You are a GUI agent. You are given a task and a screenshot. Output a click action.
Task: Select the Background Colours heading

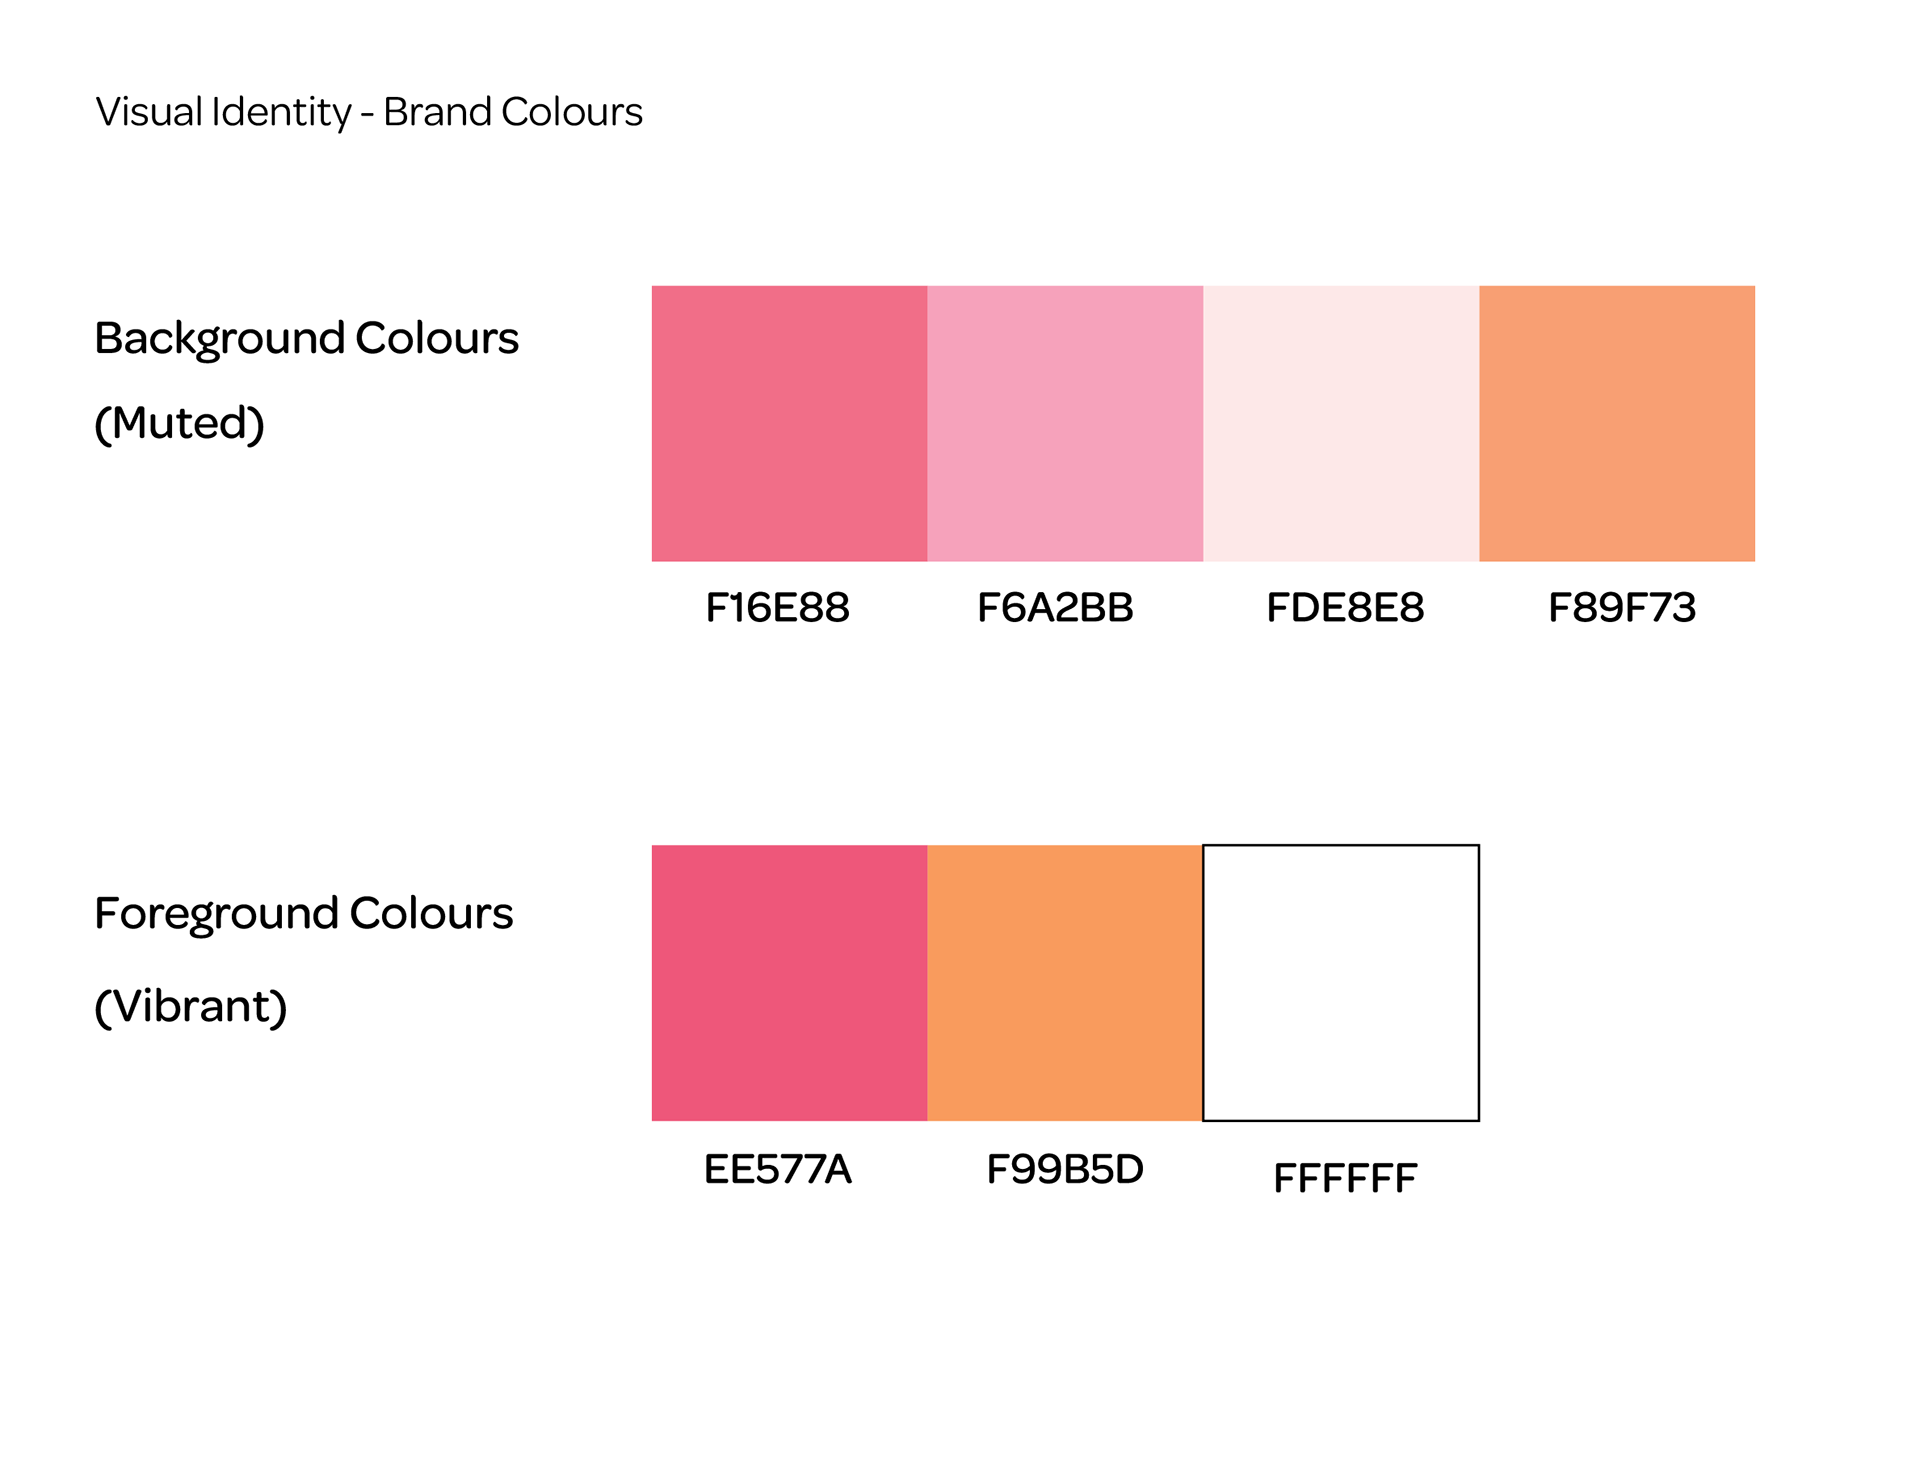pyautogui.click(x=307, y=339)
